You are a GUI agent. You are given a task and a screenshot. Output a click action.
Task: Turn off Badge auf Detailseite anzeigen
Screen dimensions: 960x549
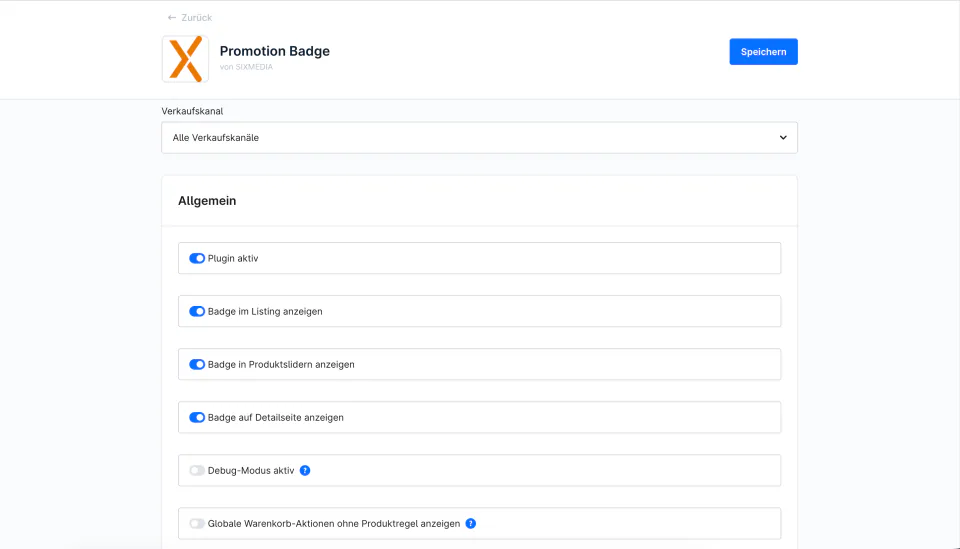pyautogui.click(x=197, y=417)
